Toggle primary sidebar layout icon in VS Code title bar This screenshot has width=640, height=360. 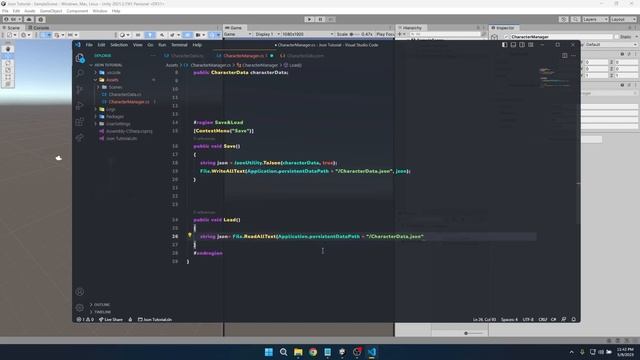pyautogui.click(x=505, y=44)
